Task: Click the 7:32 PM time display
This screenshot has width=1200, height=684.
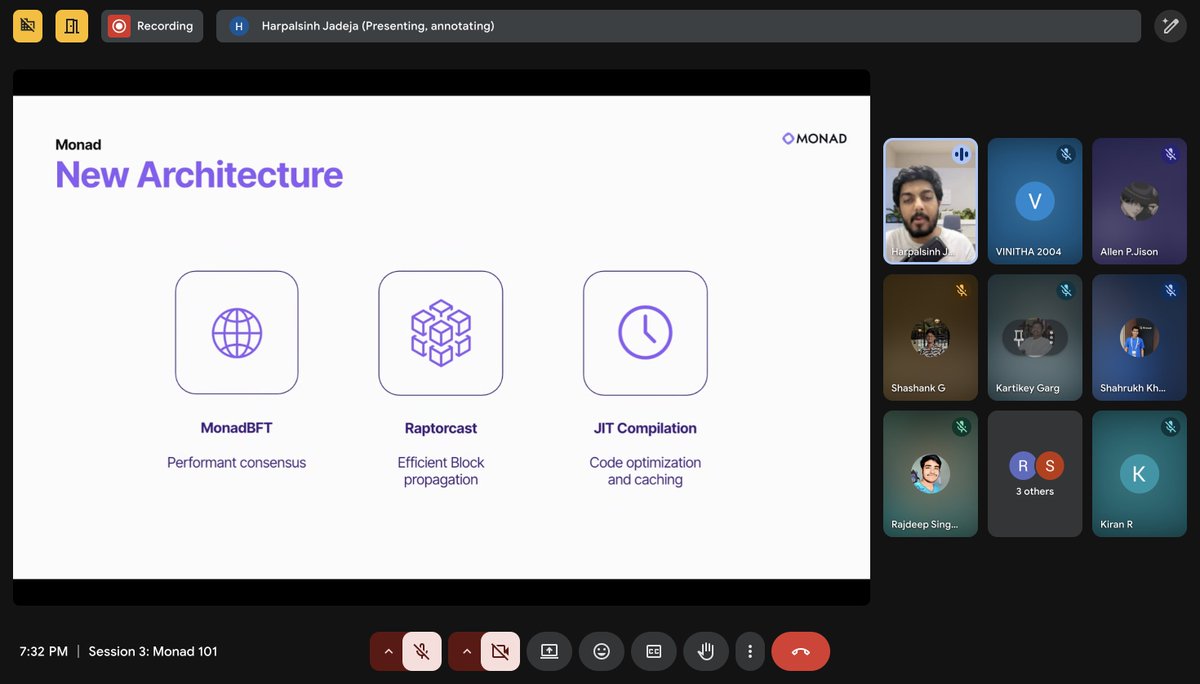Action: click(44, 651)
